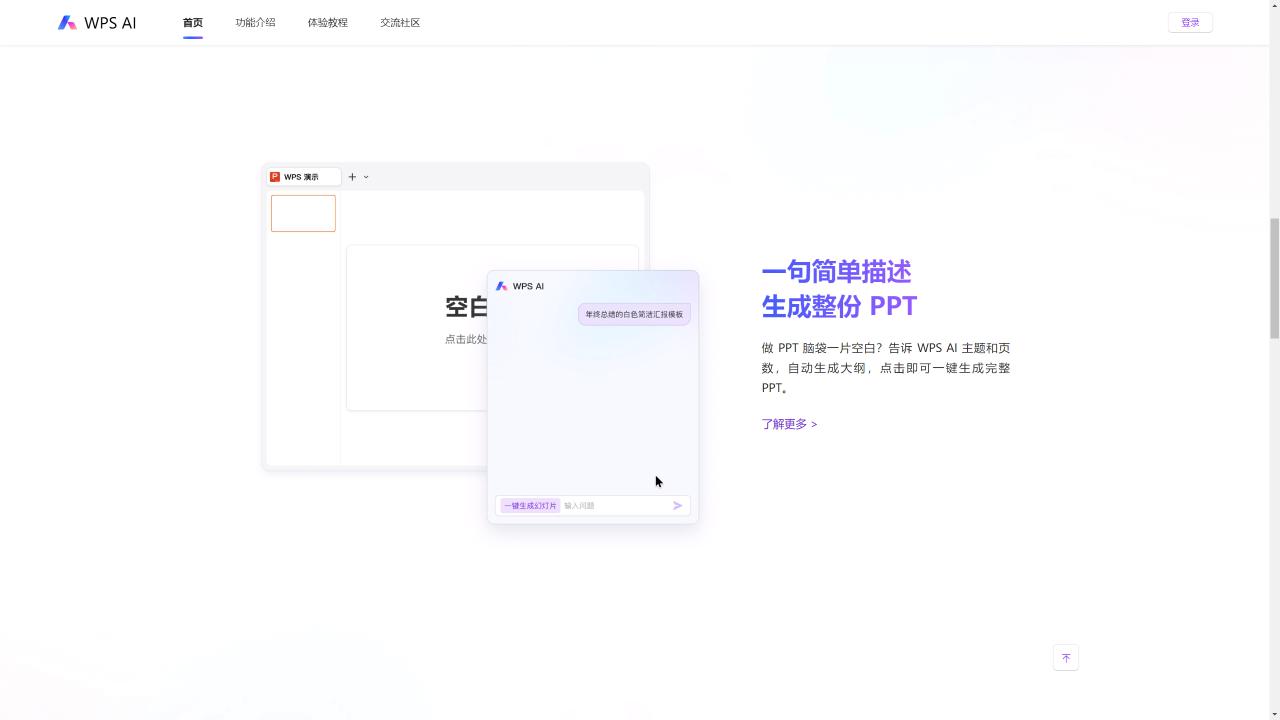Viewport: 1280px width, 720px height.
Task: Select the WPS 演示 tab in the demo
Action: 304,177
